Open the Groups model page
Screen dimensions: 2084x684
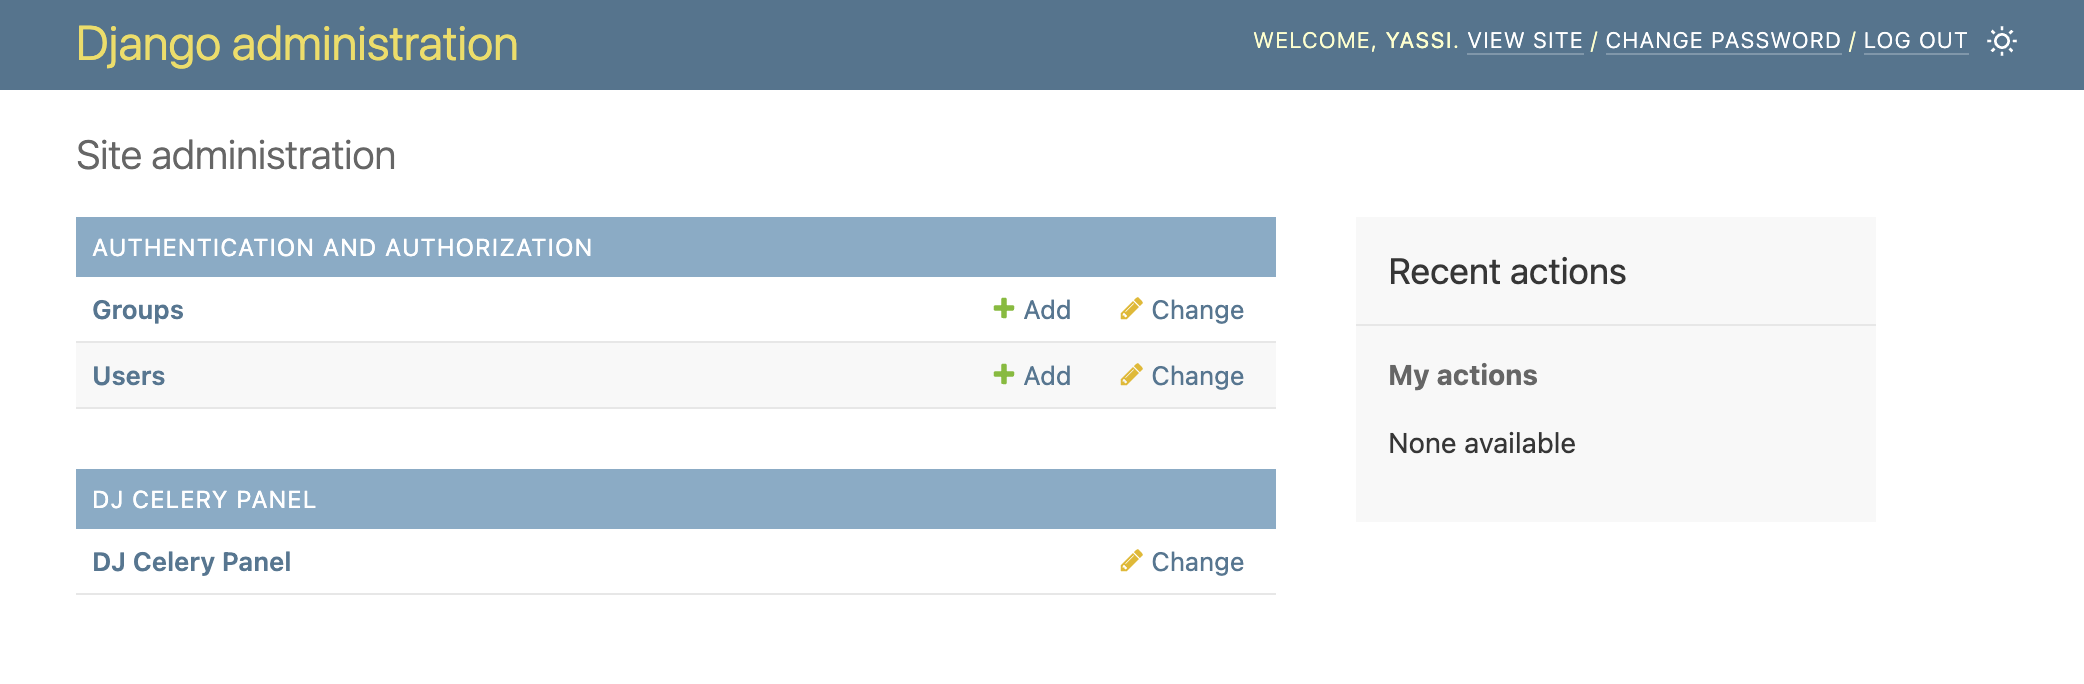pyautogui.click(x=137, y=309)
